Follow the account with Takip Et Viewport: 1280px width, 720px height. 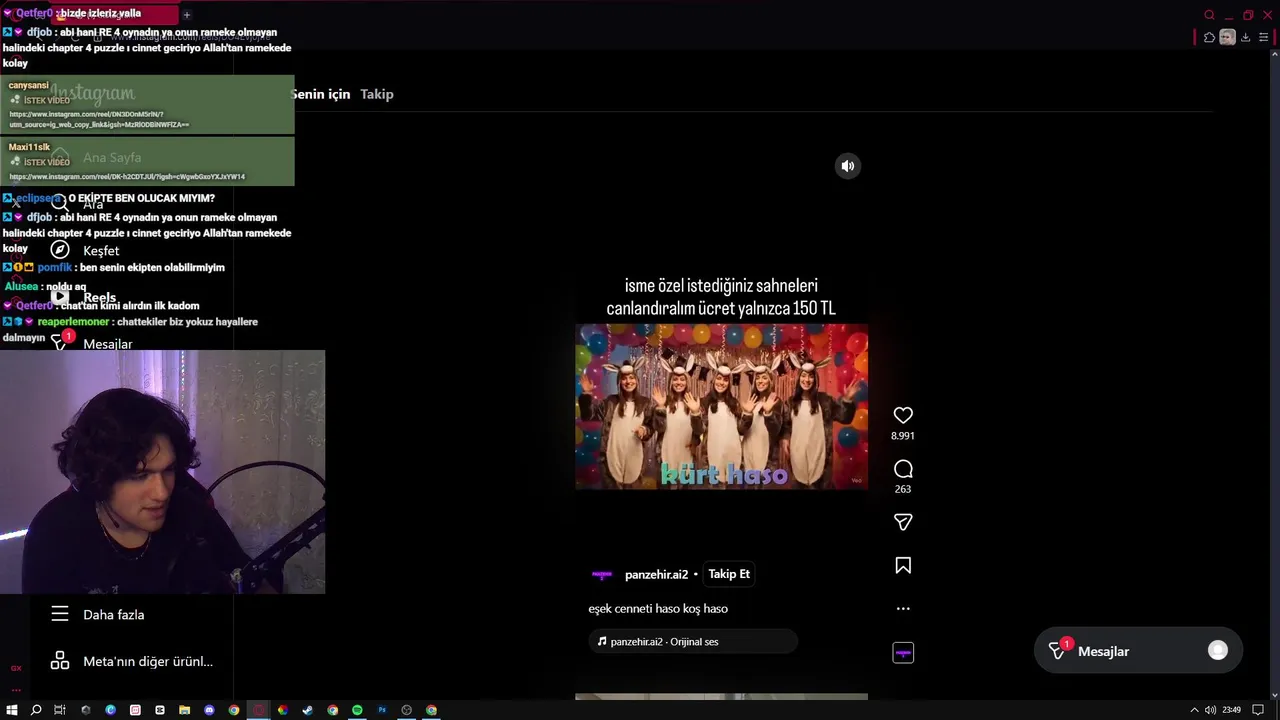[x=729, y=574]
